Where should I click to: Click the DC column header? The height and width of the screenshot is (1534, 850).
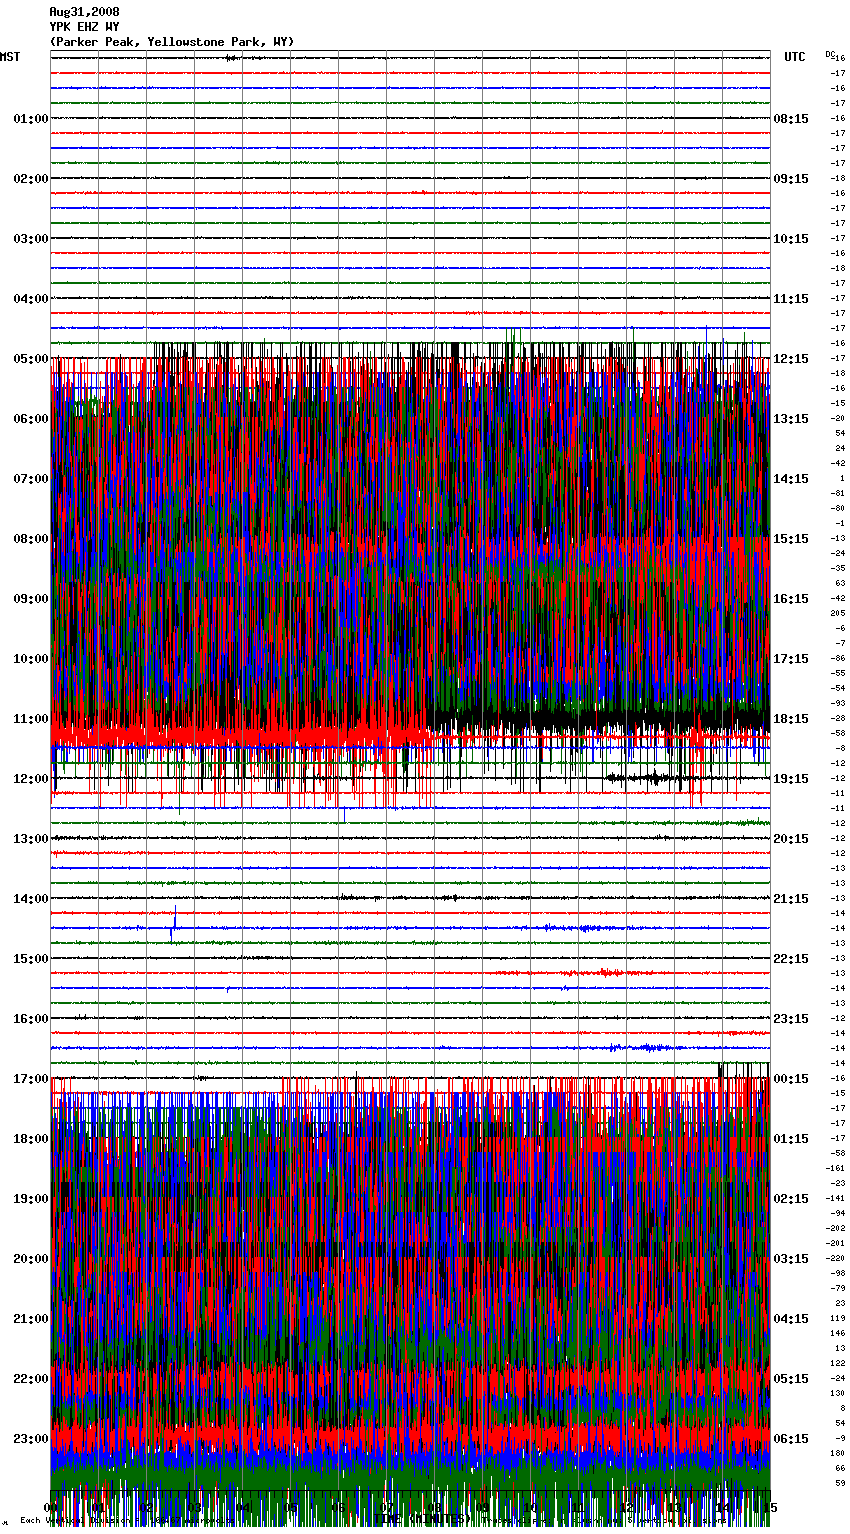pyautogui.click(x=830, y=53)
